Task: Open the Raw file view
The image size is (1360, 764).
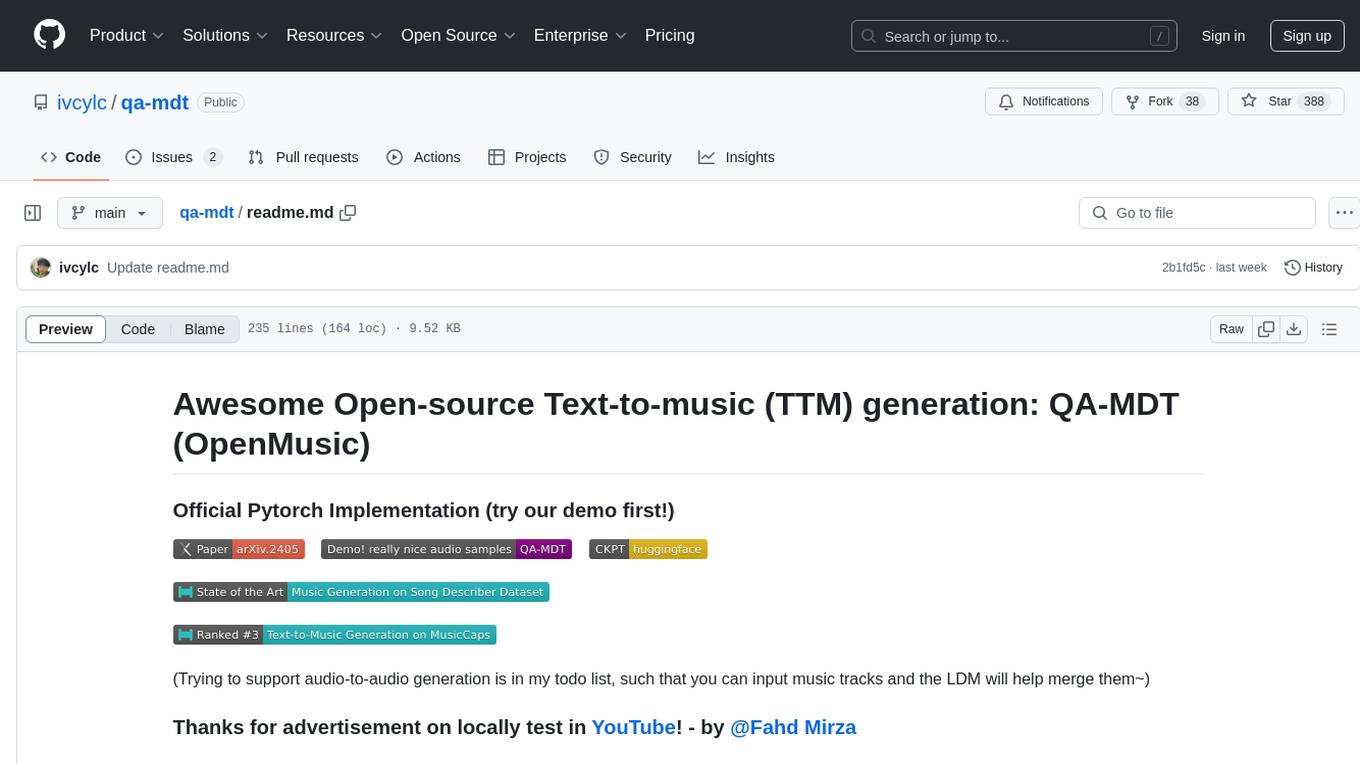Action: (x=1231, y=329)
